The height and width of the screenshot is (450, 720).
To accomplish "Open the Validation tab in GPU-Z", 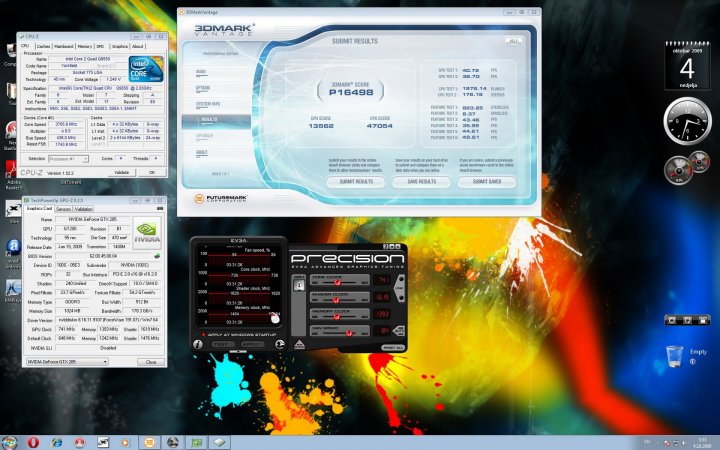I will coord(83,209).
